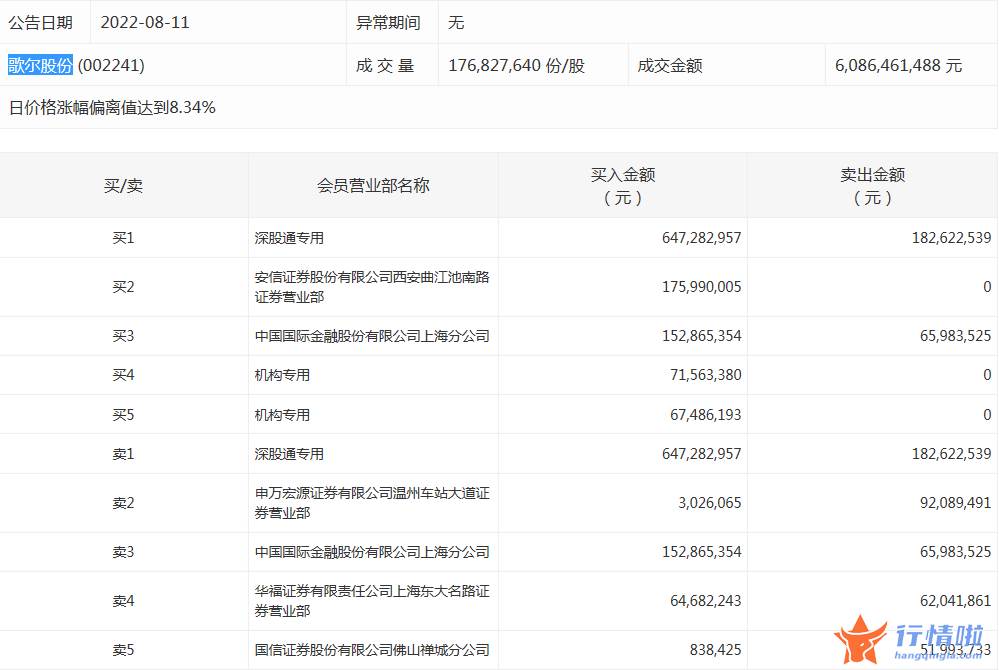
Task: Click 中国国际金融 上海分公司 in 卖3 row
Action: (x=372, y=552)
